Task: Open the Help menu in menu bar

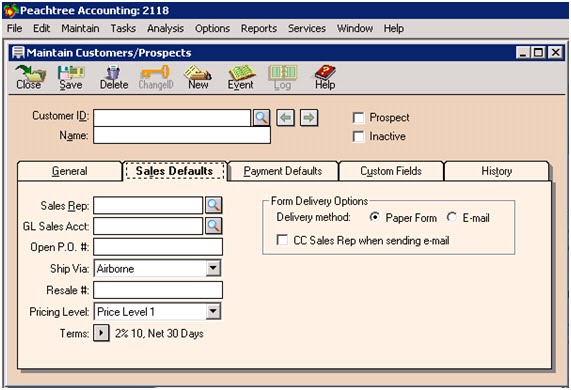Action: [x=394, y=28]
